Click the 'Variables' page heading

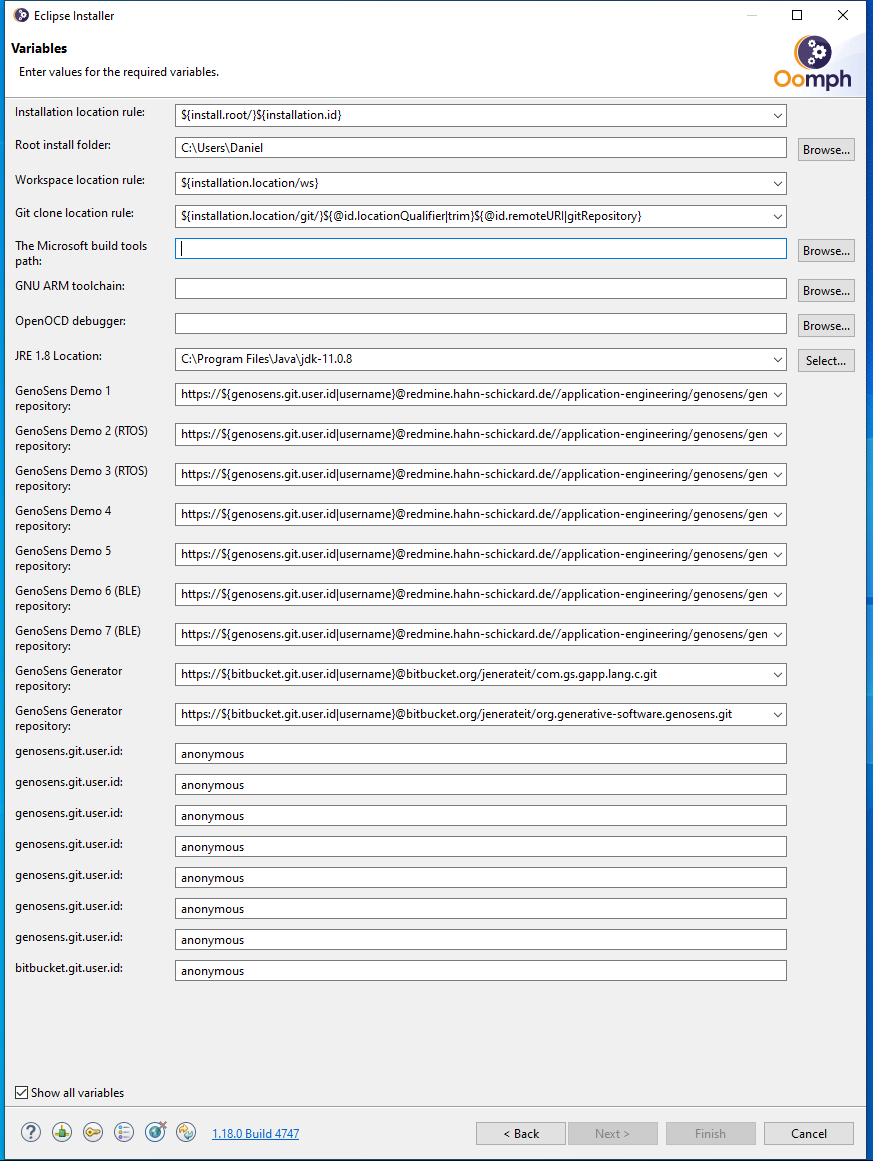click(x=39, y=48)
